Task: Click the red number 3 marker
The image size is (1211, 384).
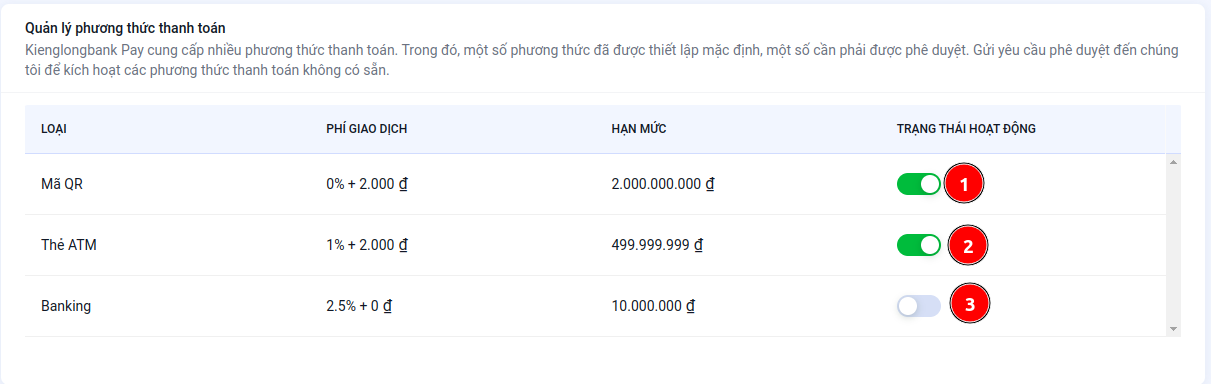Action: coord(969,303)
